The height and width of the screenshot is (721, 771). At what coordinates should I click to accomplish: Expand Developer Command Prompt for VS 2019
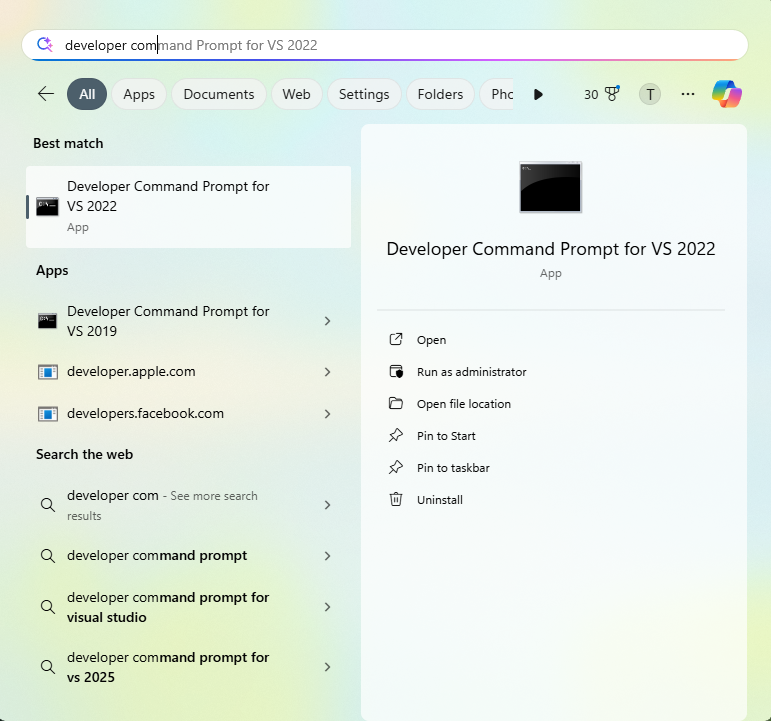click(x=327, y=321)
